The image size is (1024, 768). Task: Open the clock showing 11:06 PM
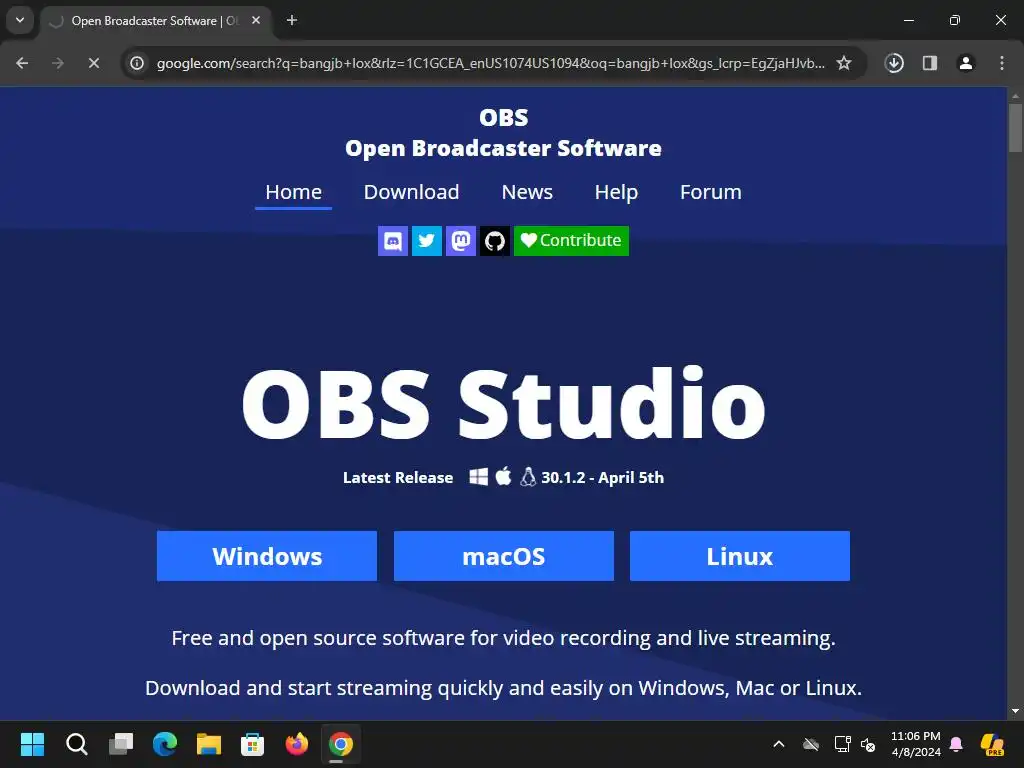916,744
